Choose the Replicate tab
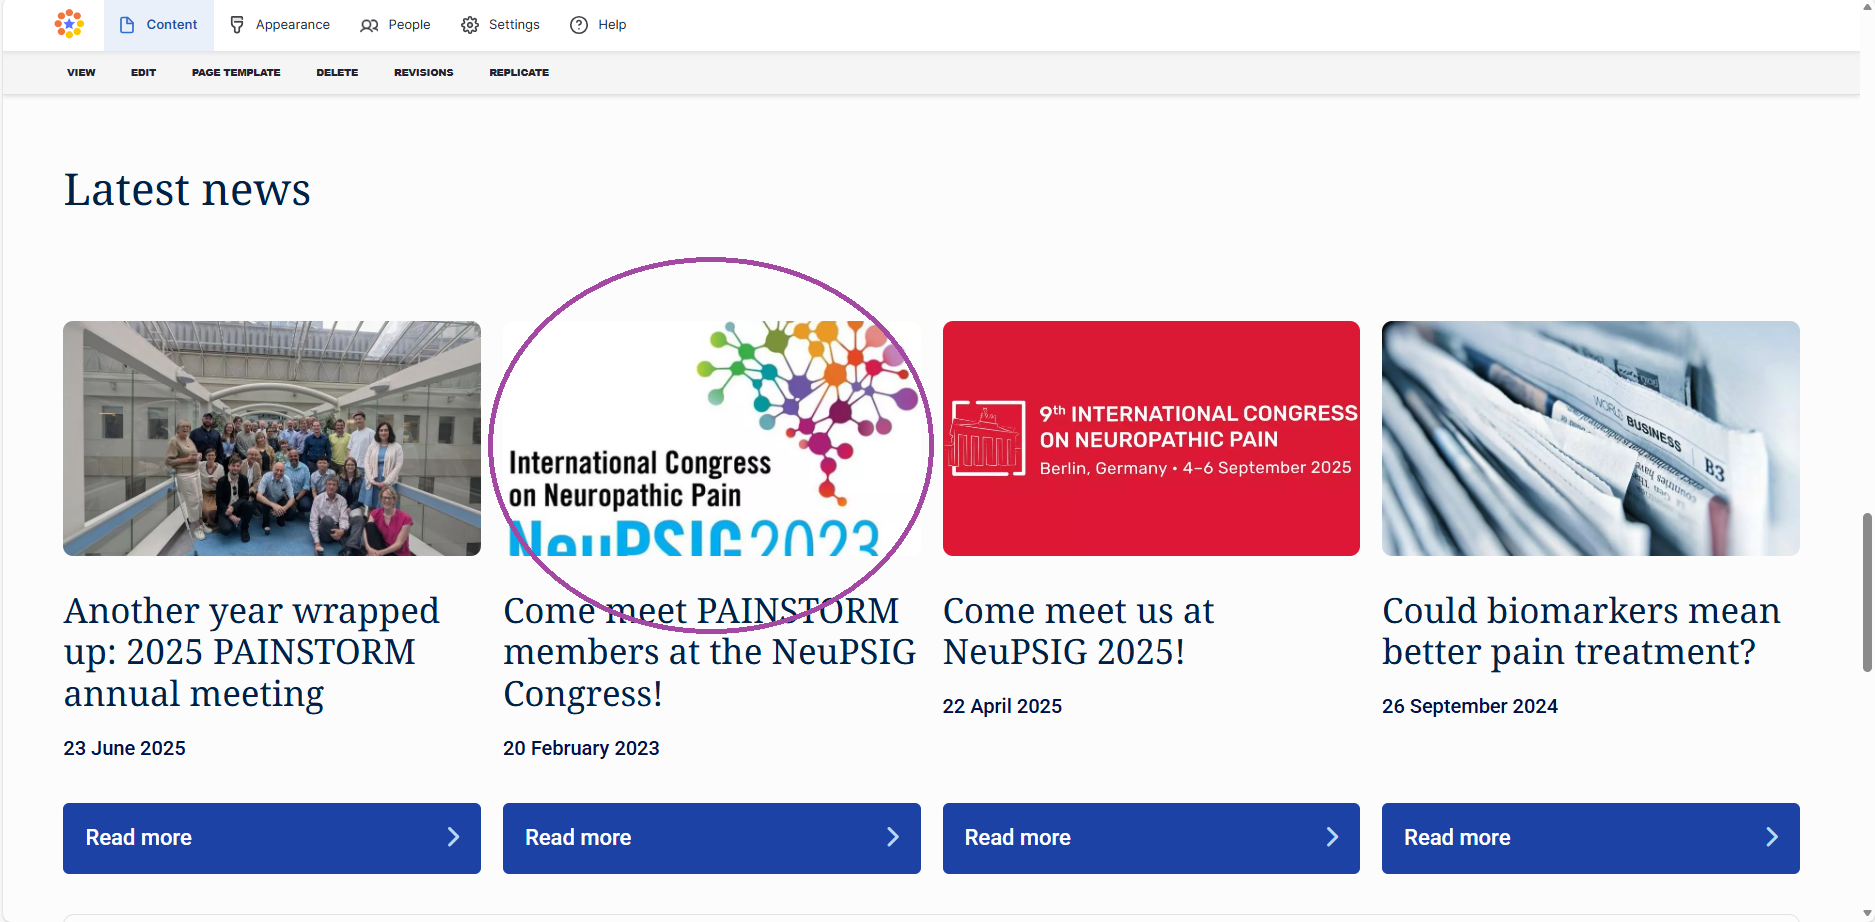The width and height of the screenshot is (1875, 922). [519, 73]
